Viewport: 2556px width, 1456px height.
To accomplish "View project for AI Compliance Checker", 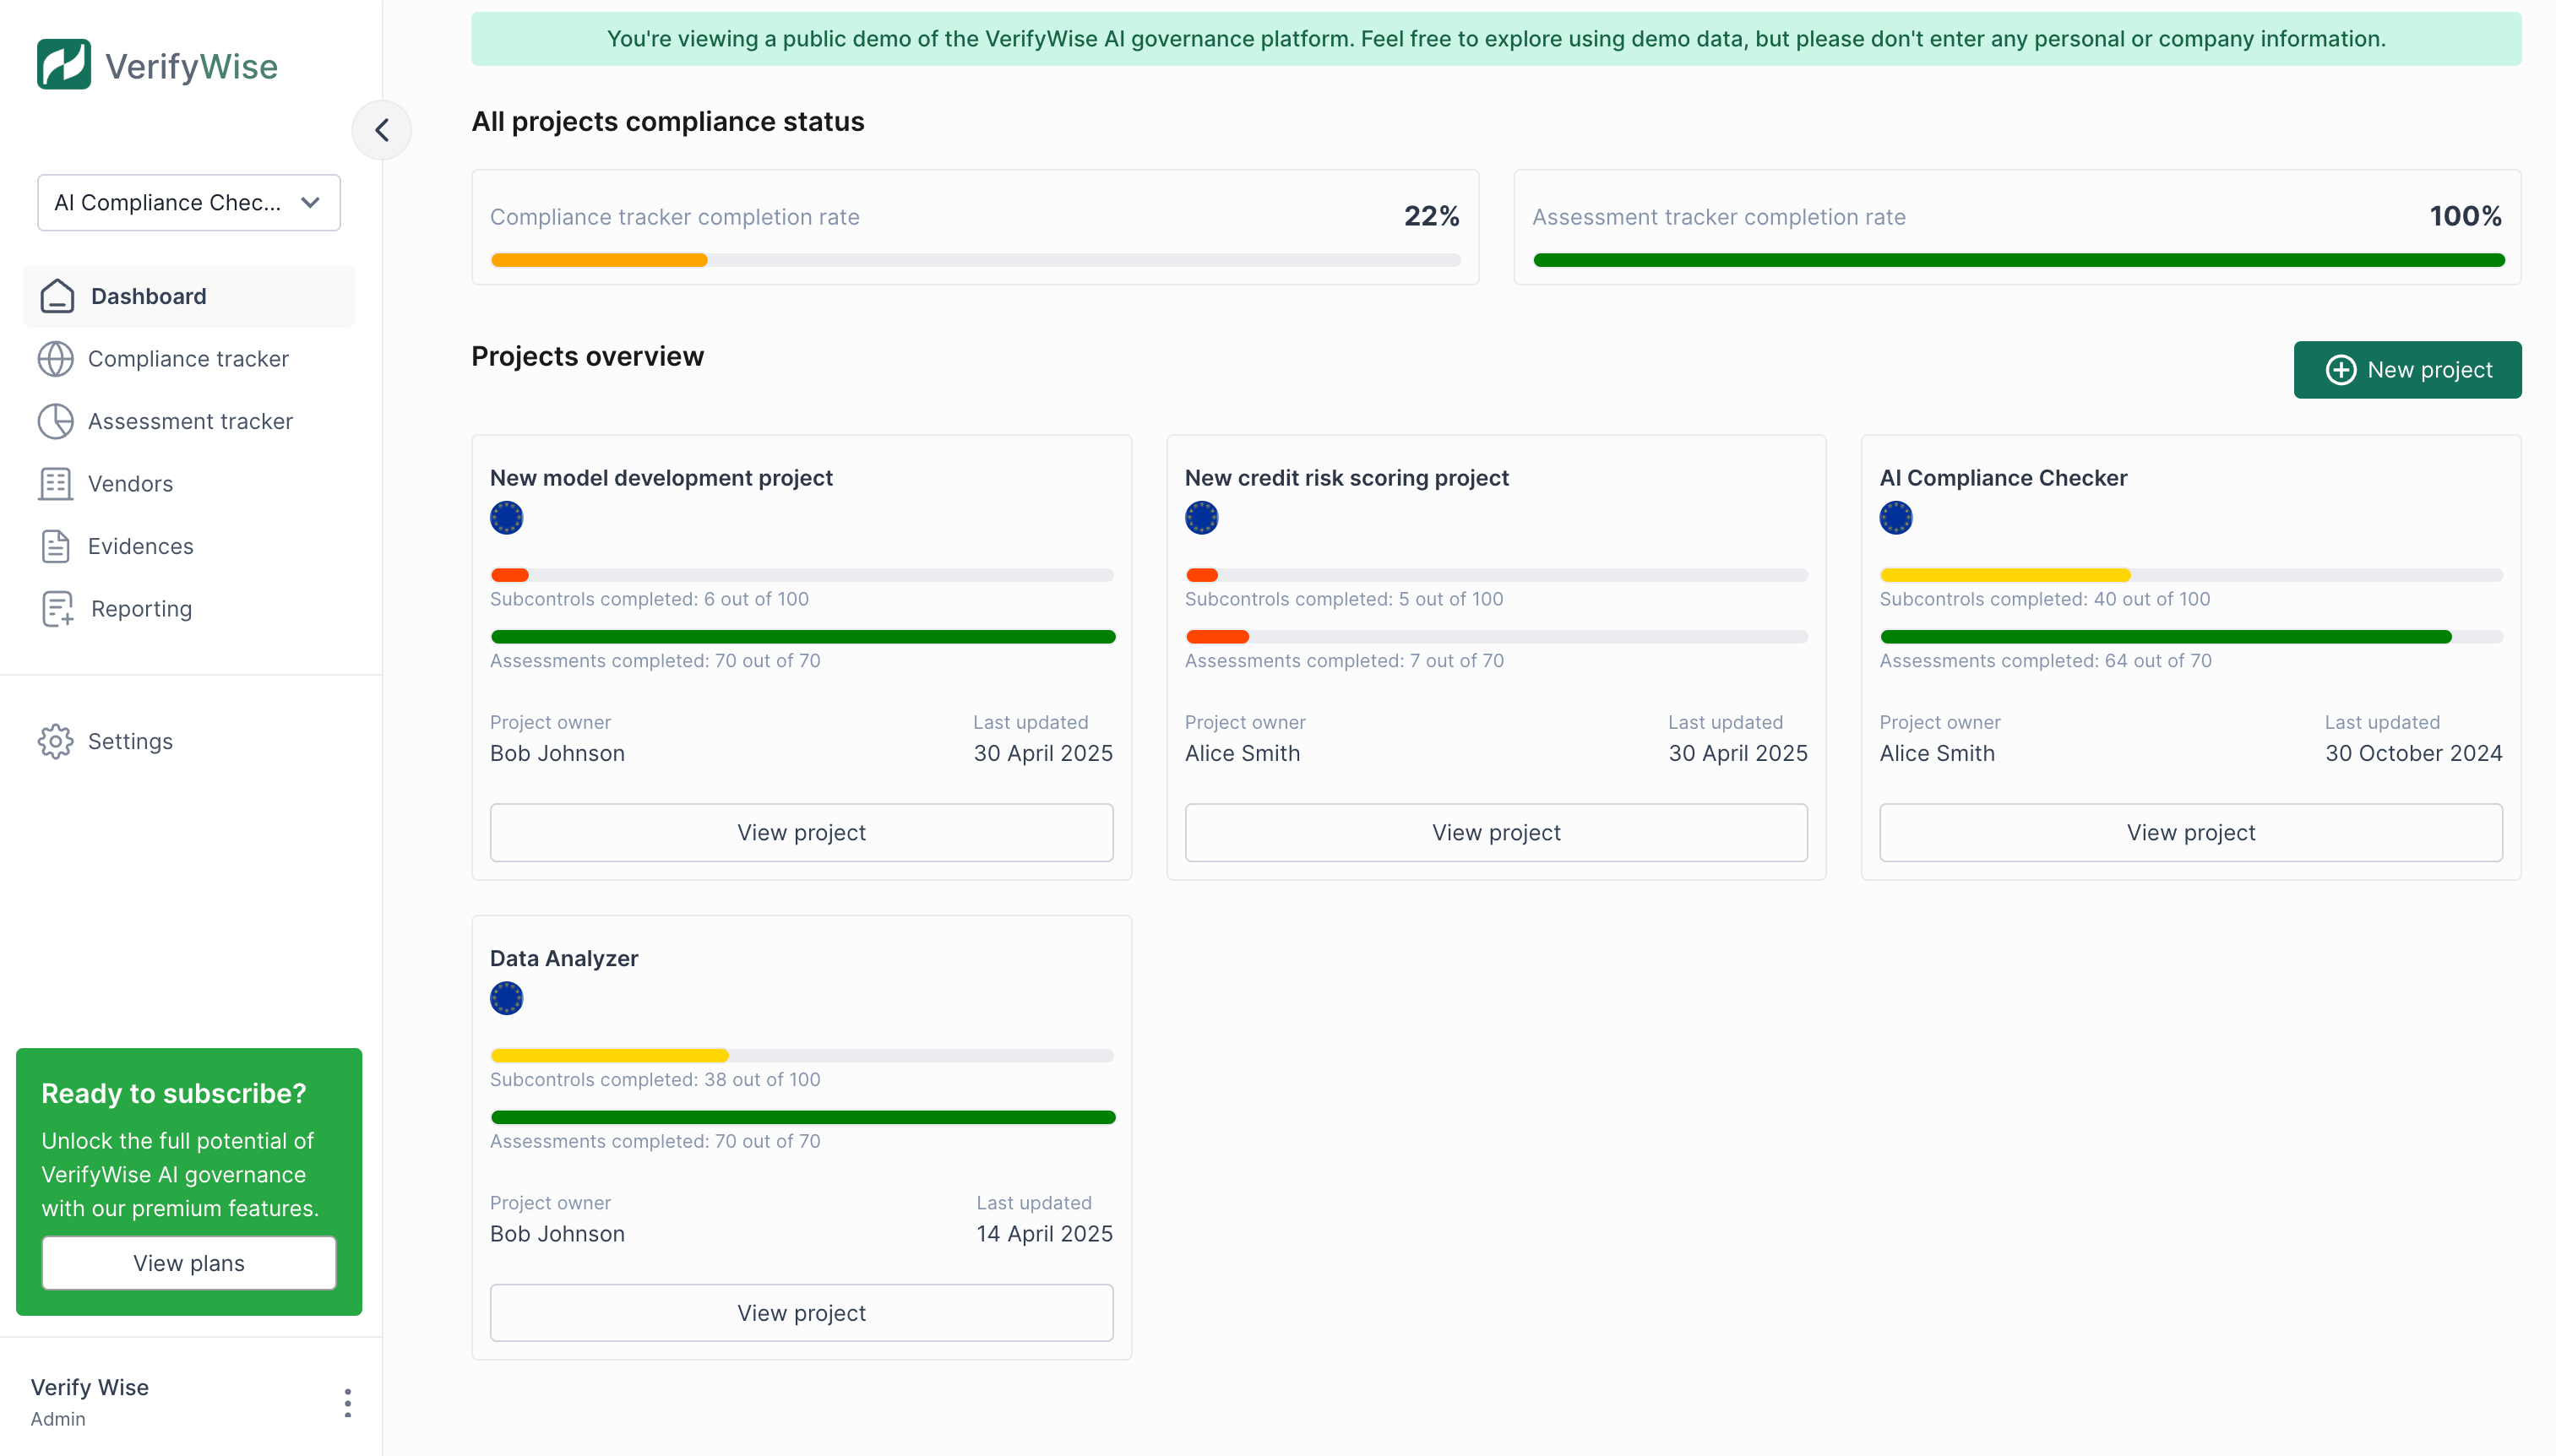I will (2190, 831).
